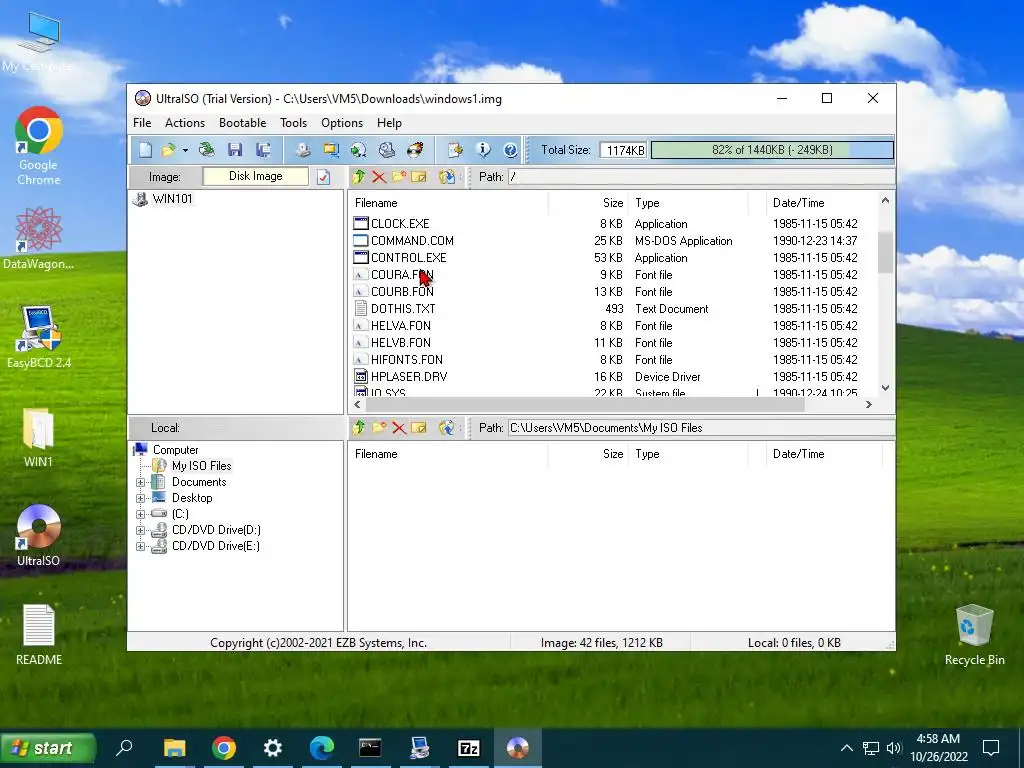The width and height of the screenshot is (1024, 768).
Task: Click the Convert disc icon with green arrow
Action: 359,150
